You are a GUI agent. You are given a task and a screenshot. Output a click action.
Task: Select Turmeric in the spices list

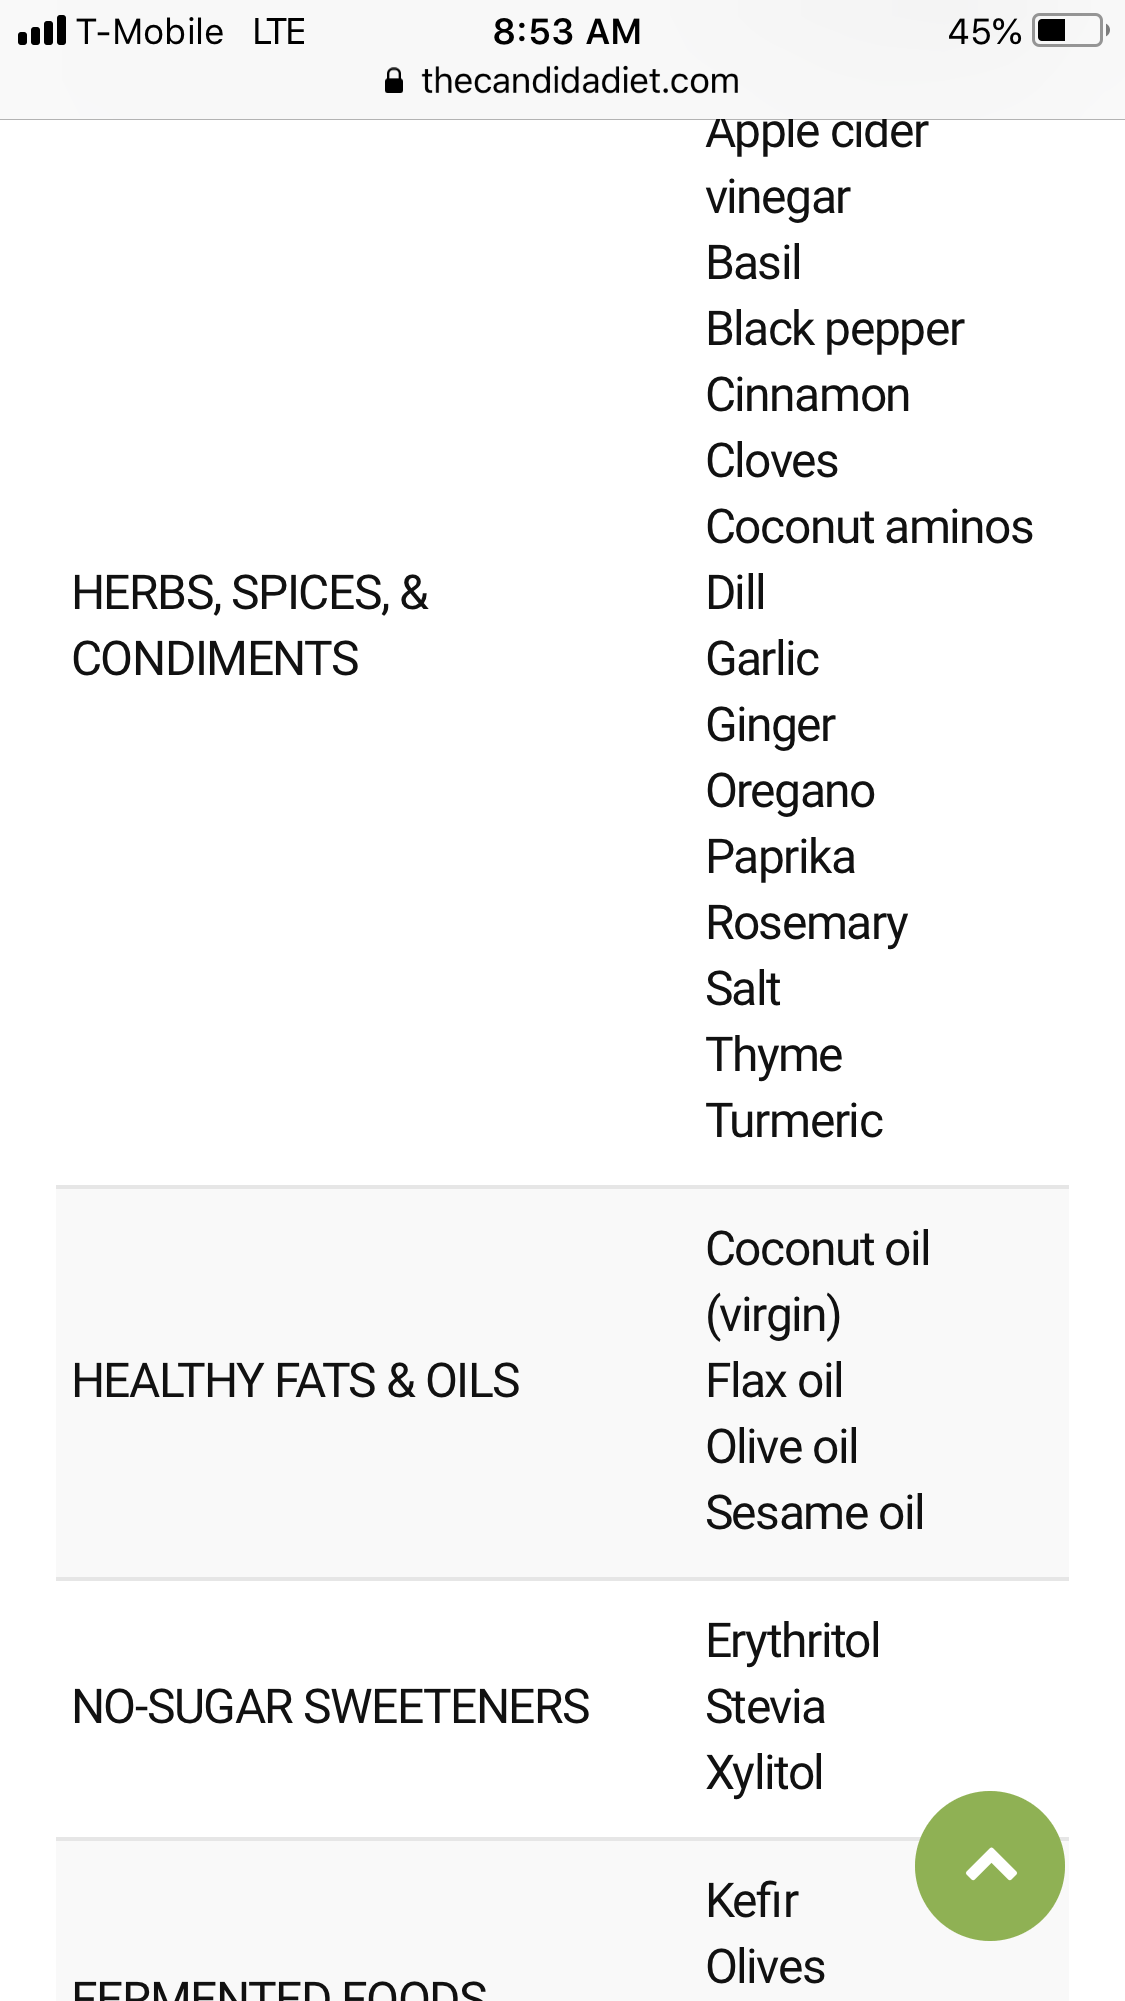coord(794,1121)
